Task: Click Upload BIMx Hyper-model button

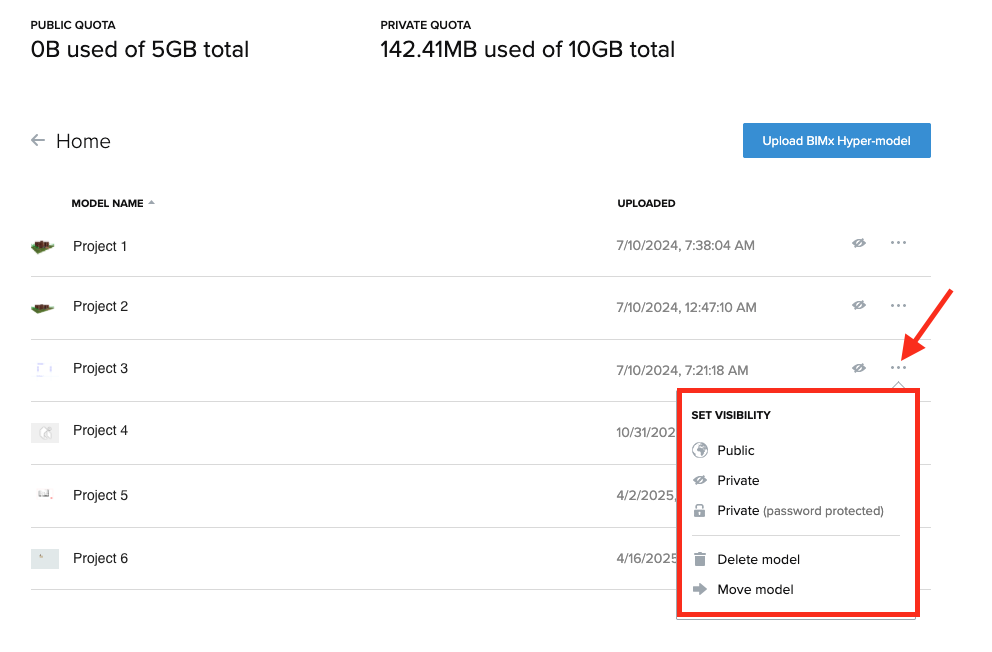Action: point(836,140)
